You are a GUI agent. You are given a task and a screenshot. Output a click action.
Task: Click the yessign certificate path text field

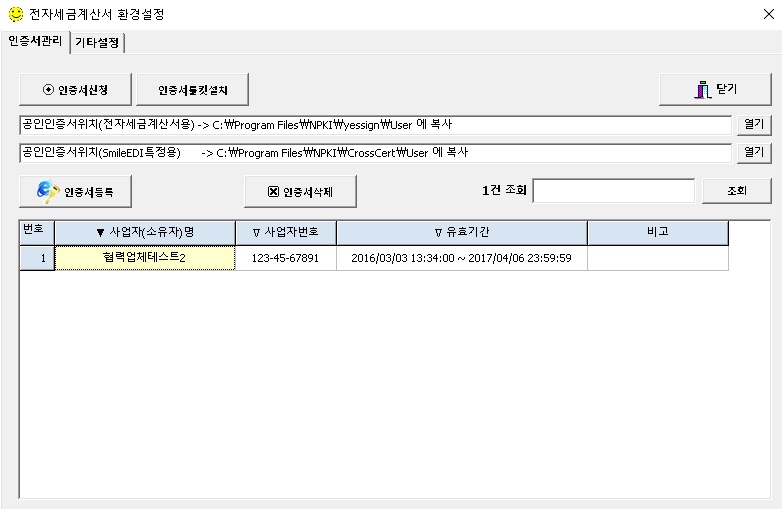click(x=375, y=125)
